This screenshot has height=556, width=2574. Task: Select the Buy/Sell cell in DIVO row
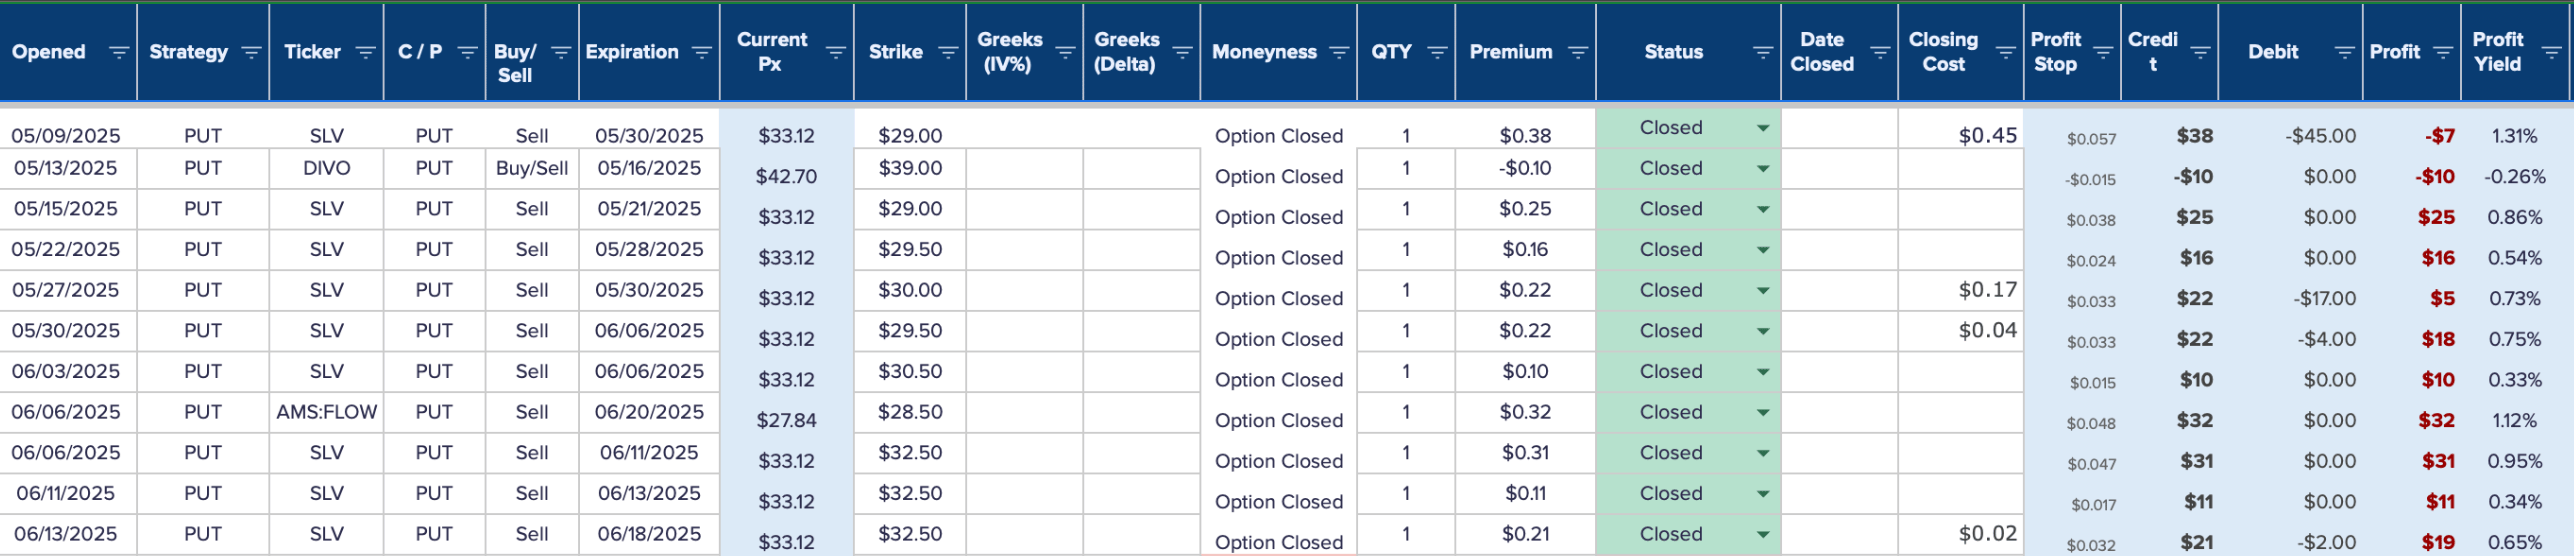(x=531, y=168)
